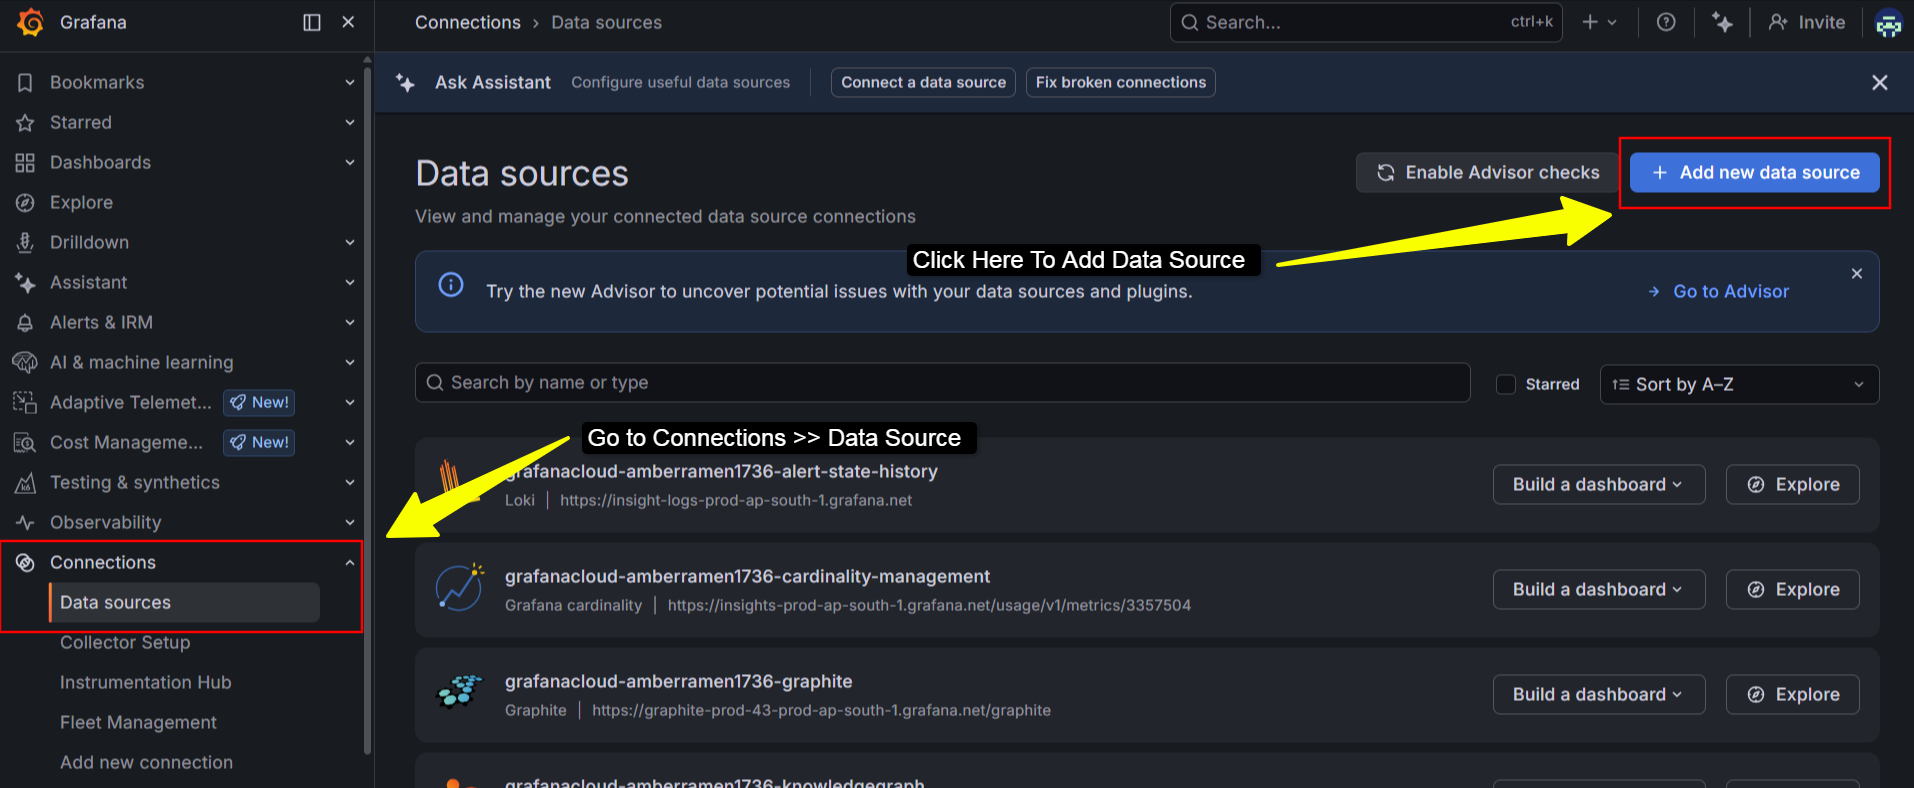
Task: Open Fleet Management menu item
Action: click(138, 723)
